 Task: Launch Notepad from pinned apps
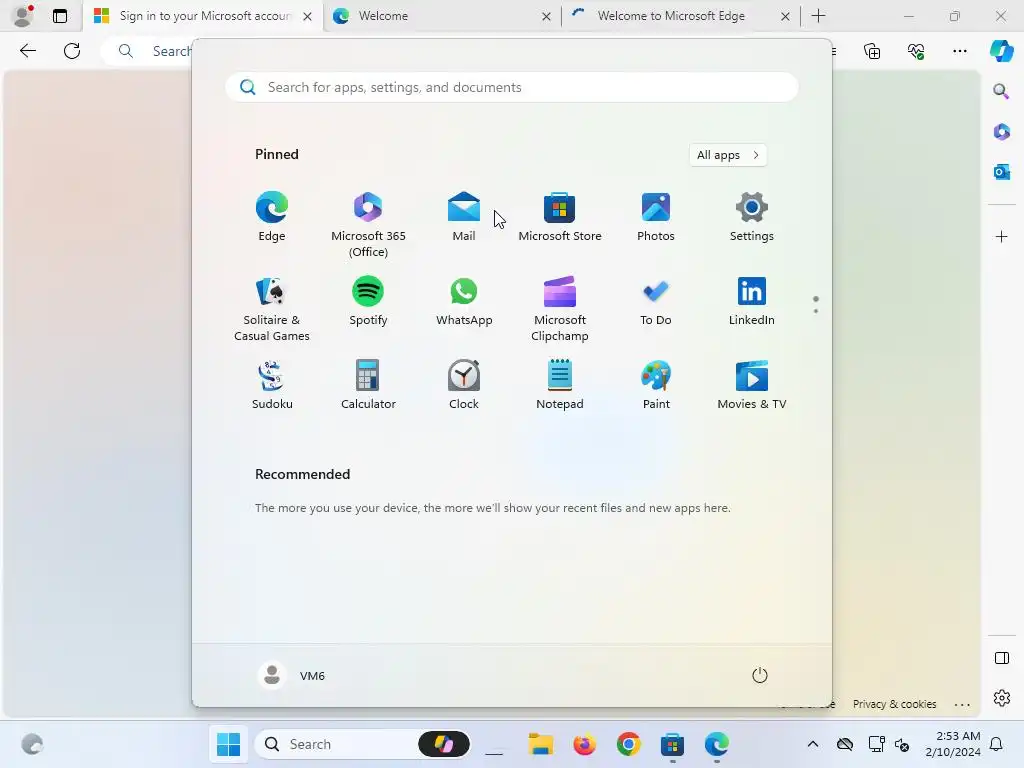[x=560, y=385]
